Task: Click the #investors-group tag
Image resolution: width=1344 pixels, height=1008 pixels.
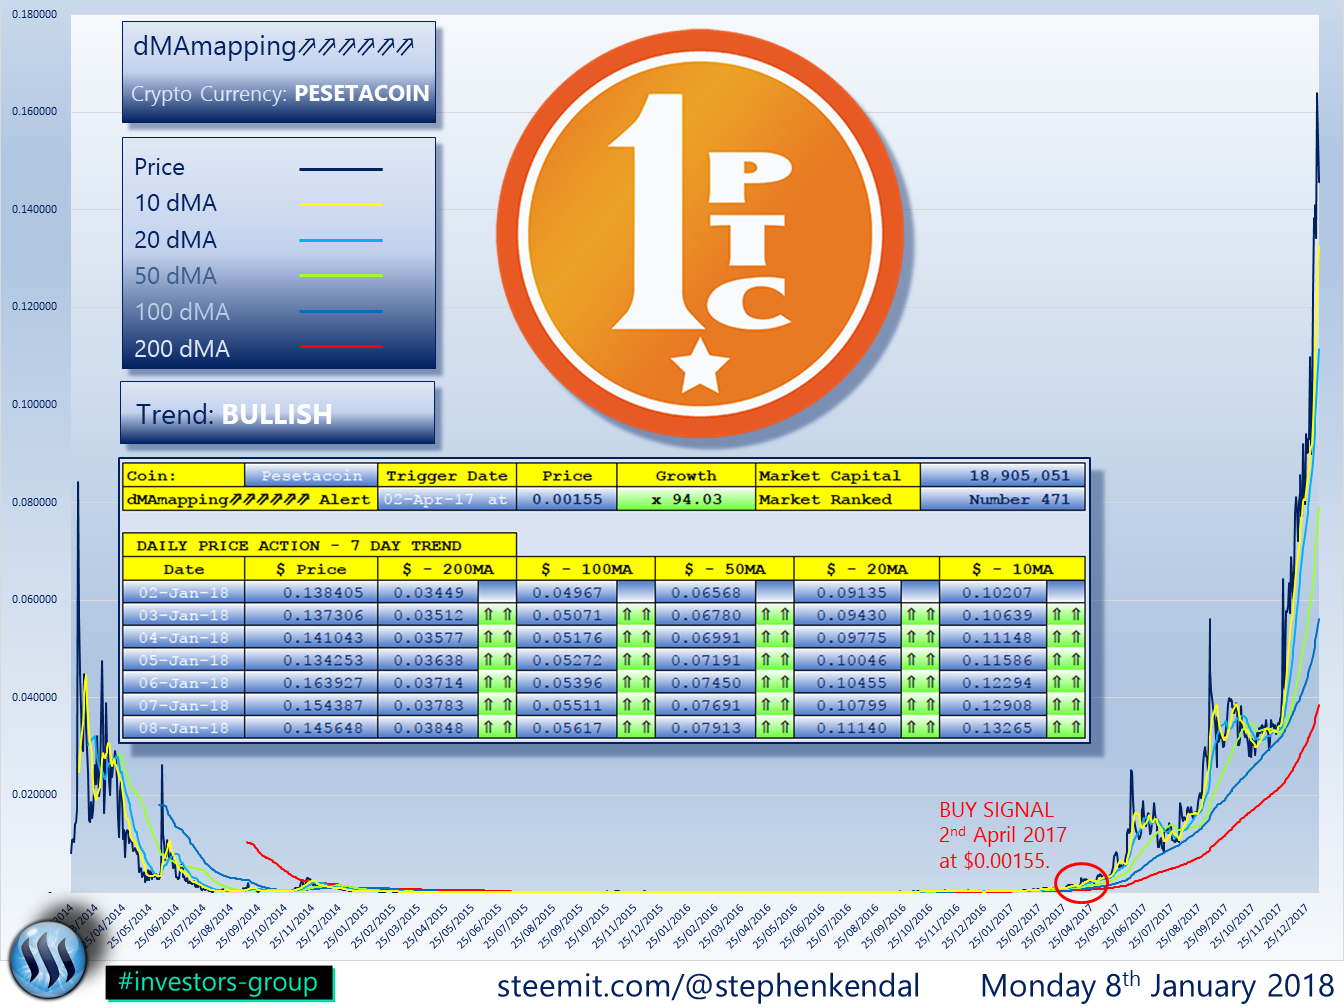Action: coord(219,983)
